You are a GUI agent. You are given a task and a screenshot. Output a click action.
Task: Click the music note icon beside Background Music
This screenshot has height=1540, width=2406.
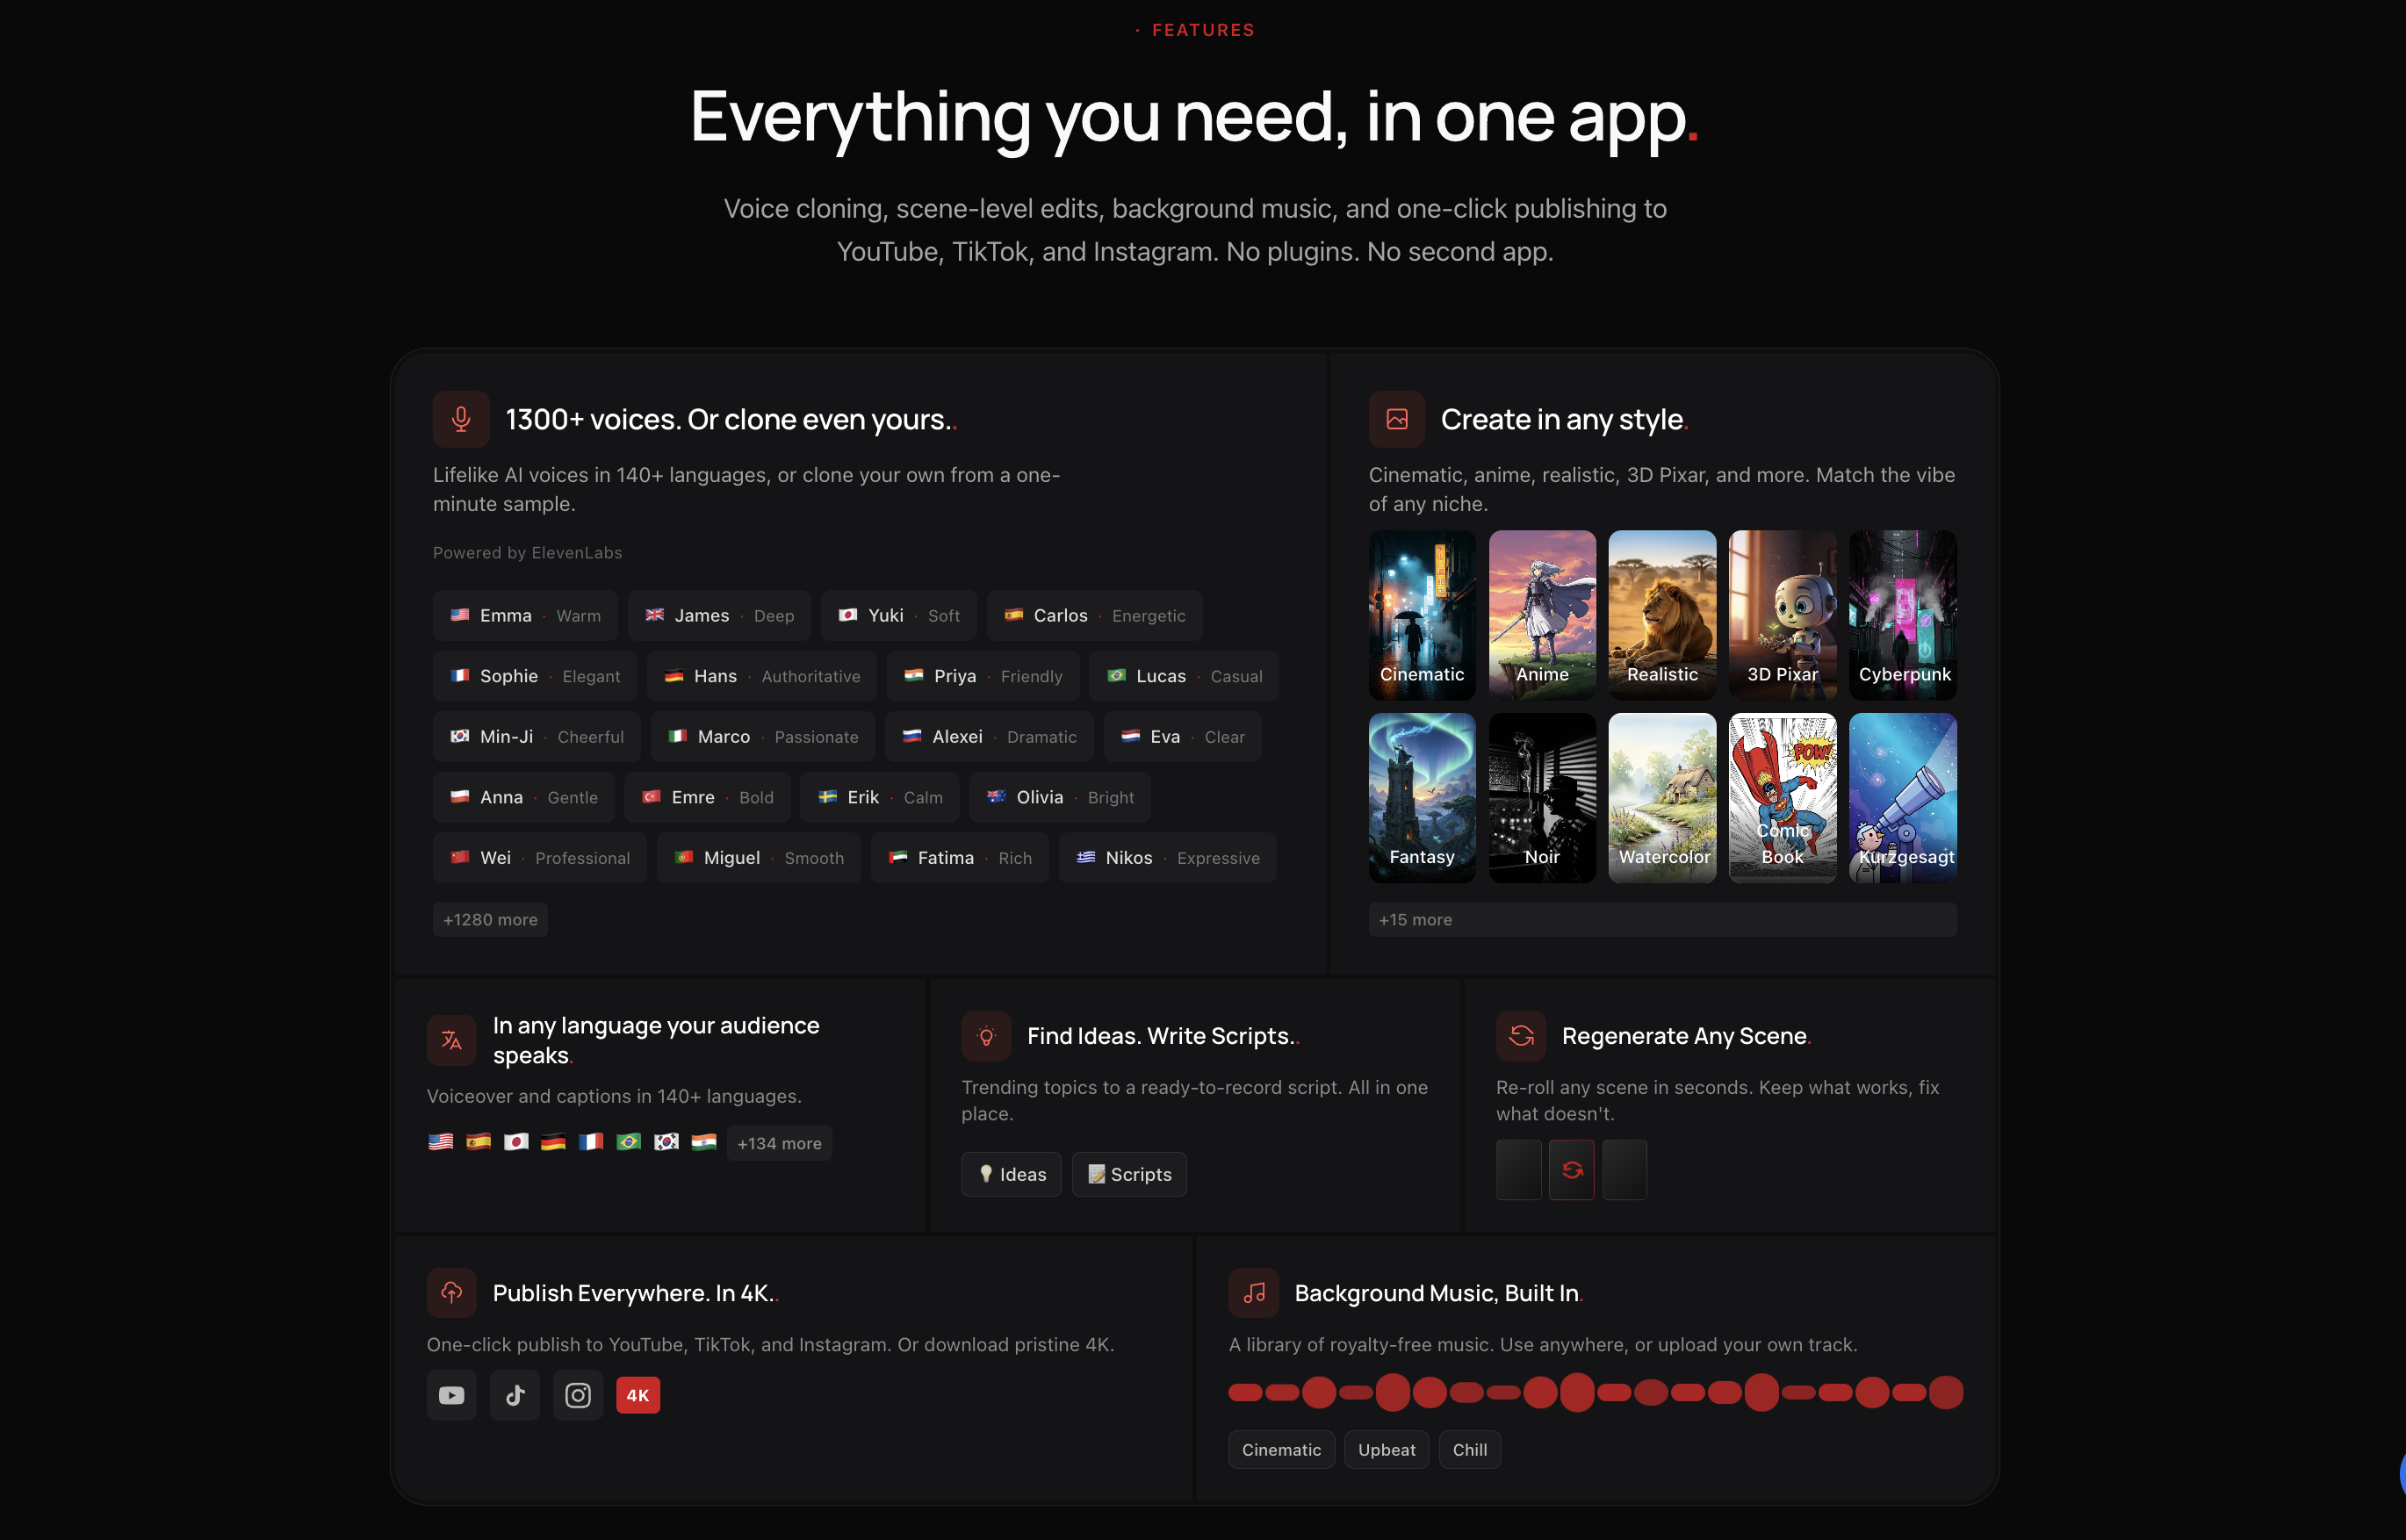click(1254, 1293)
